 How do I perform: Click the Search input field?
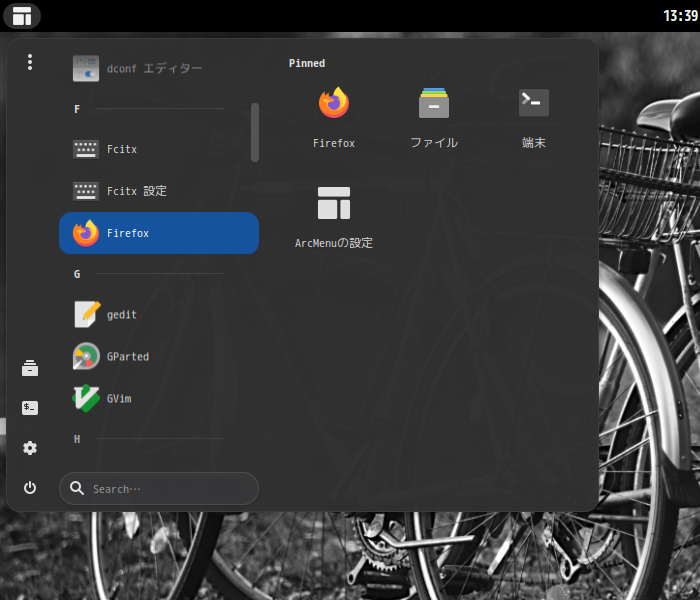[159, 488]
